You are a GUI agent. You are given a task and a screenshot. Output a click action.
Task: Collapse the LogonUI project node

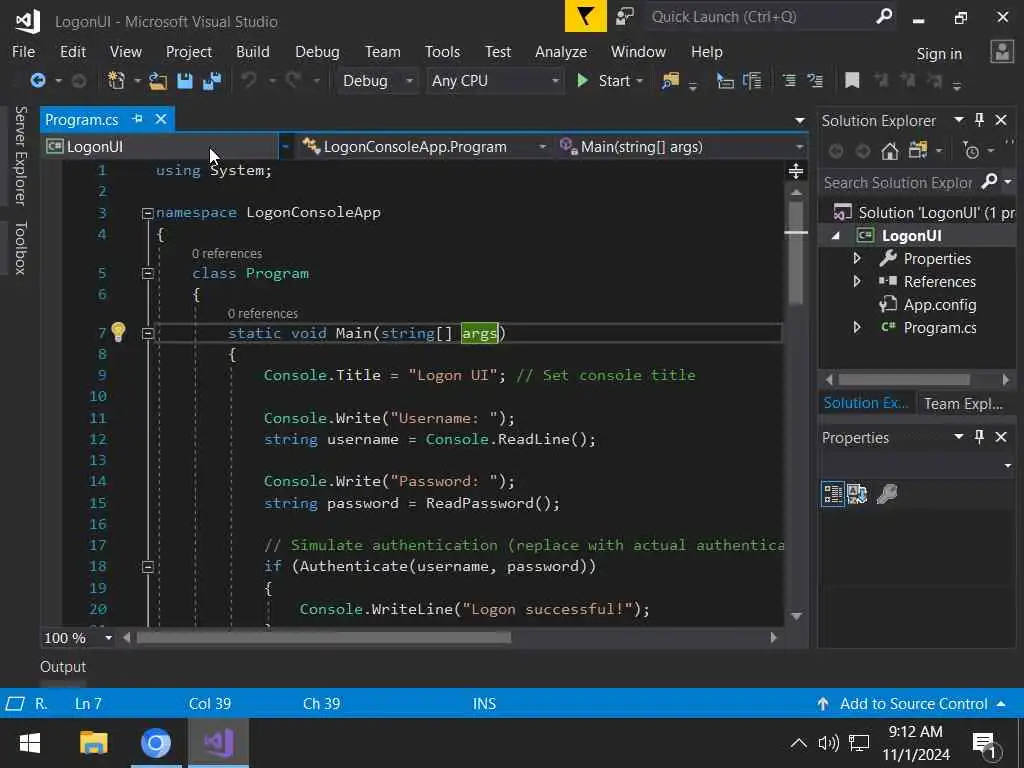(835, 236)
